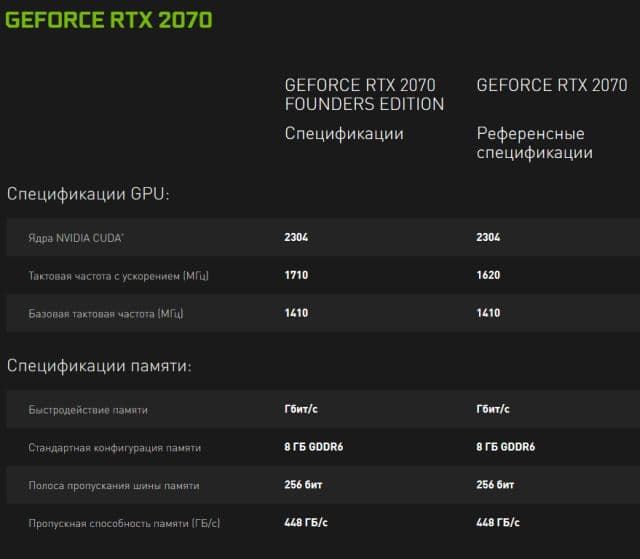This screenshot has width=640, height=559.
Task: Click the GEFORCE RTX 2070 Founders Edition column header
Action: pos(364,94)
